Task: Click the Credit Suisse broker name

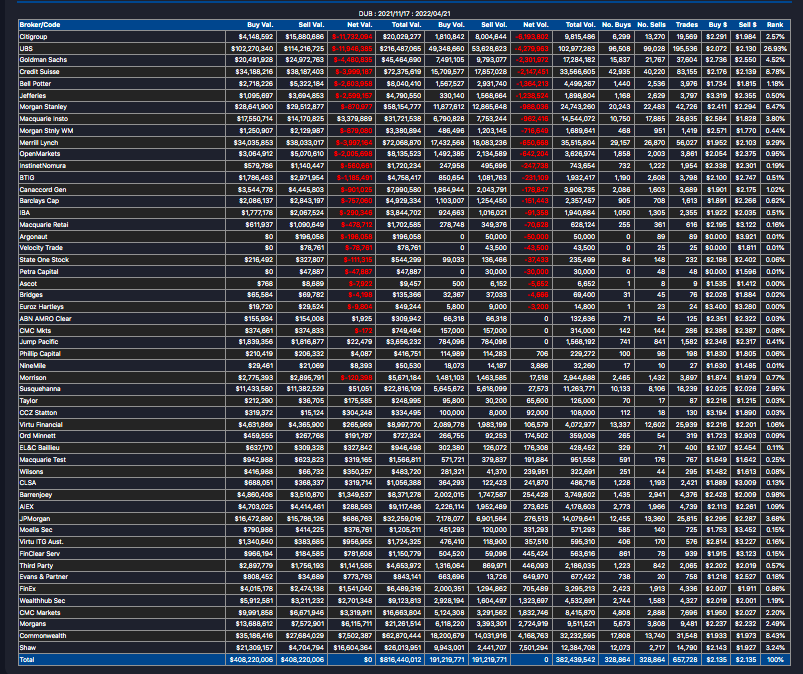Action: click(39, 72)
